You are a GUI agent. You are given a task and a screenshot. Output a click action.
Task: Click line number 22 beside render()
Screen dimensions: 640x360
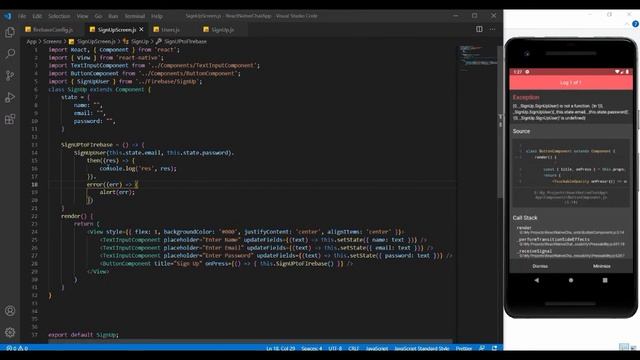pyautogui.click(x=35, y=216)
